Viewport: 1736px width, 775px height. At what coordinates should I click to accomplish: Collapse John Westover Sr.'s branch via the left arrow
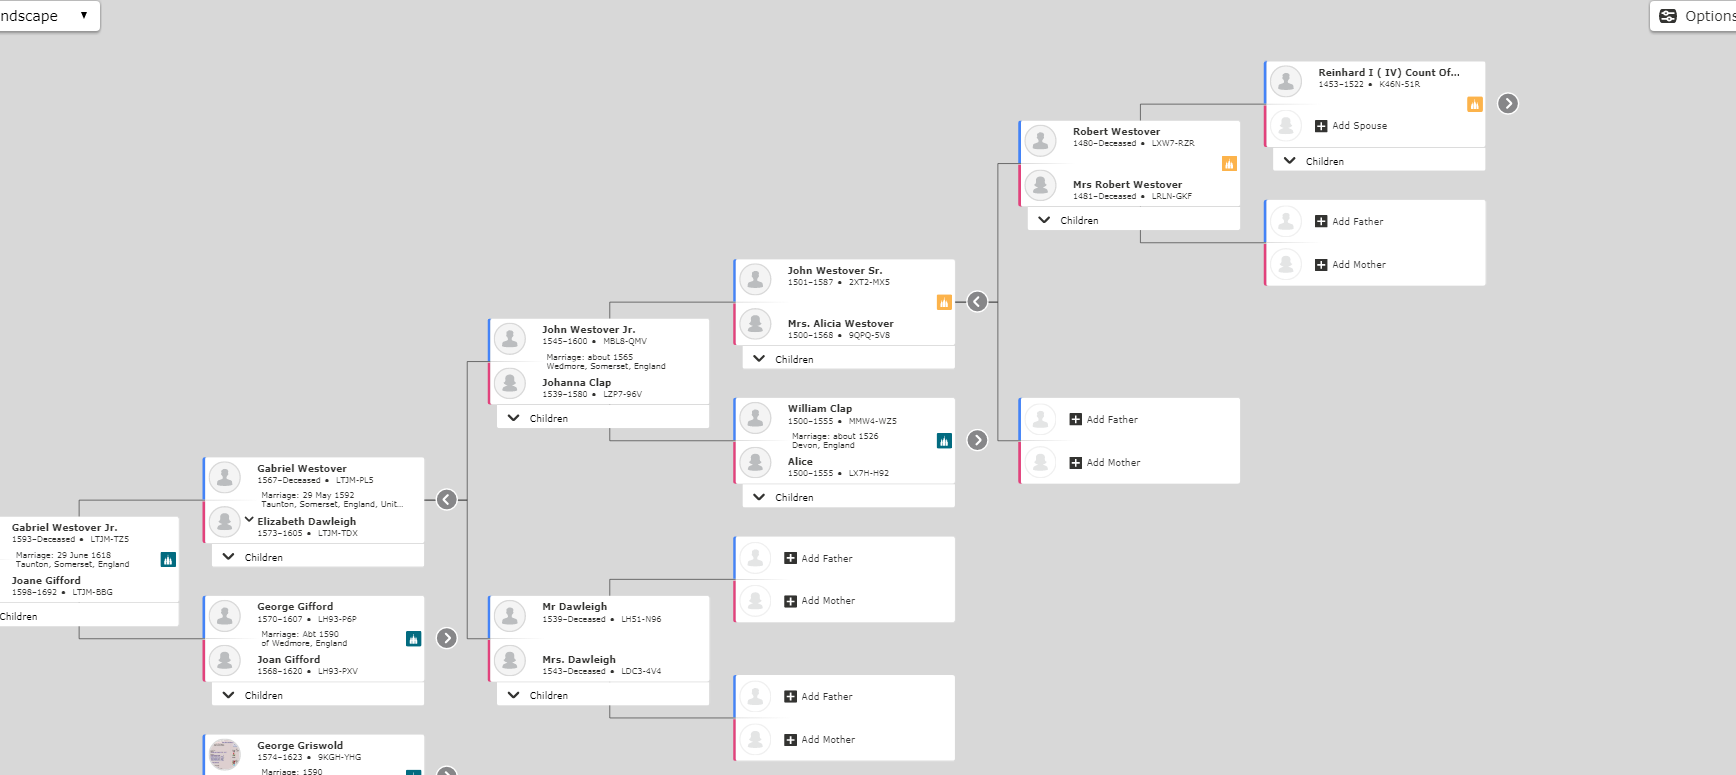pos(977,301)
